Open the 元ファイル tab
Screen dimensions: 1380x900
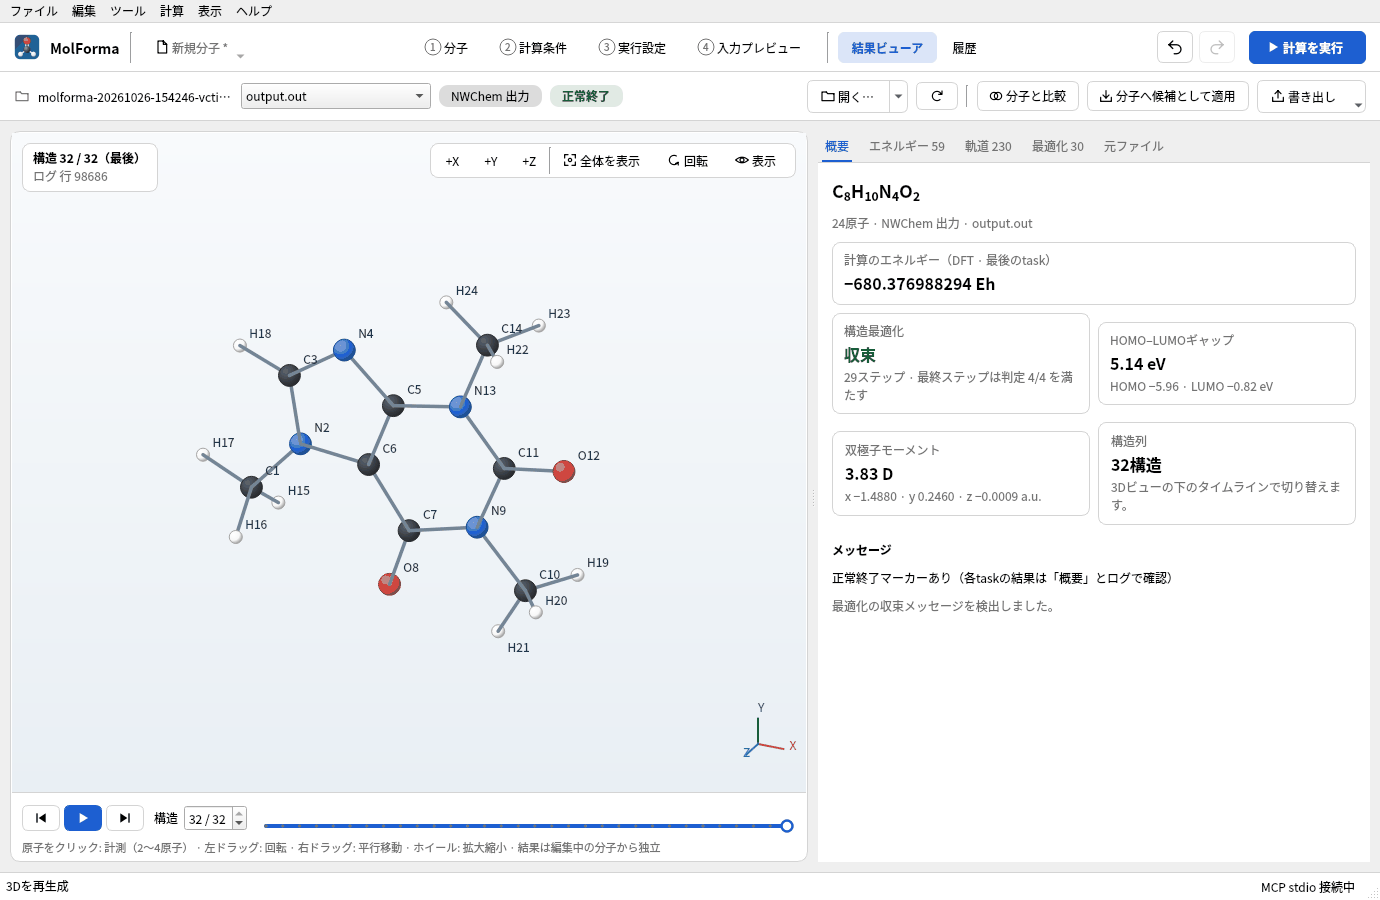coord(1134,146)
